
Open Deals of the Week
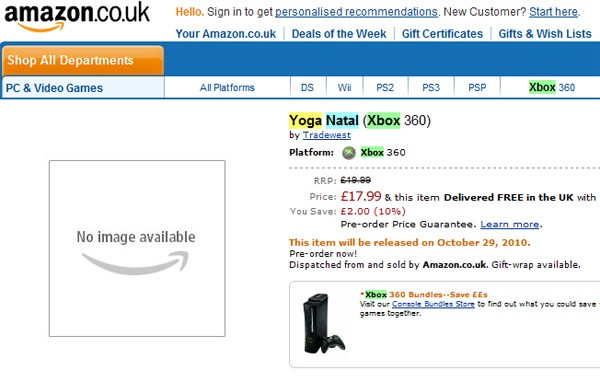339,34
